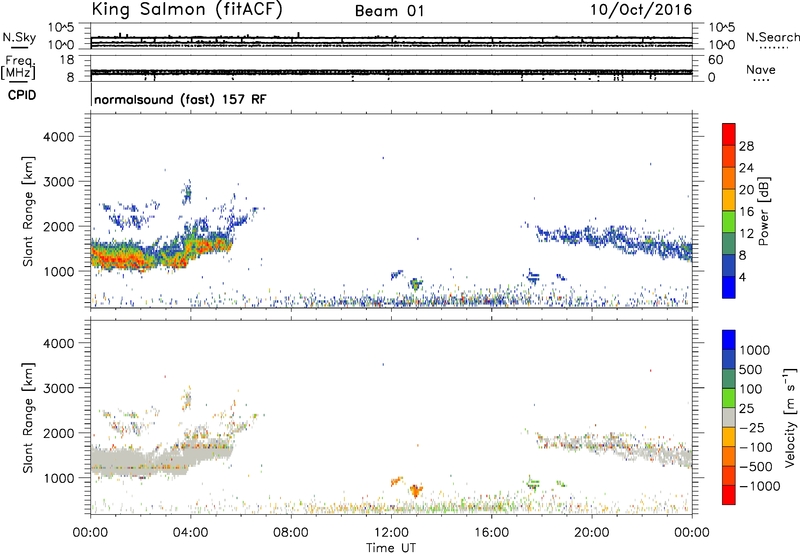Image resolution: width=800 pixels, height=554 pixels.
Task: Click the "Power [dB]" color bar title
Action: tap(764, 211)
